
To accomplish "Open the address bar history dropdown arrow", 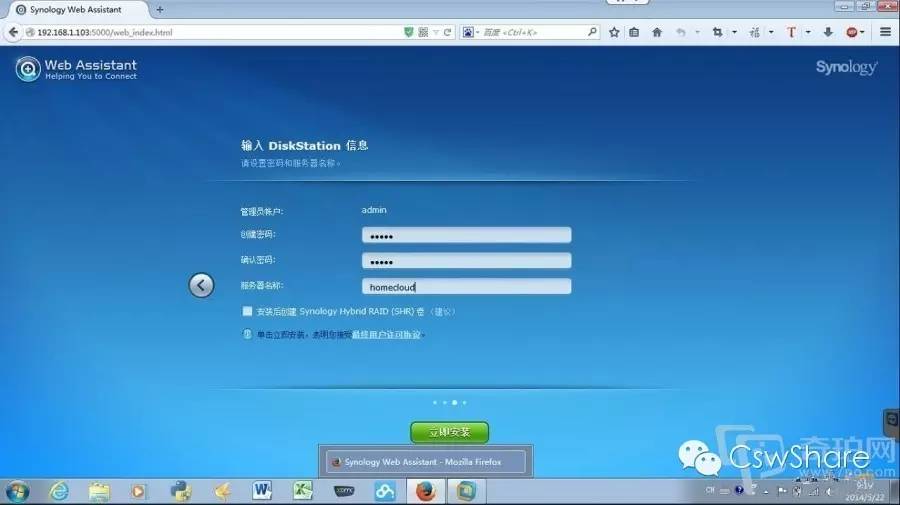I will 436,32.
